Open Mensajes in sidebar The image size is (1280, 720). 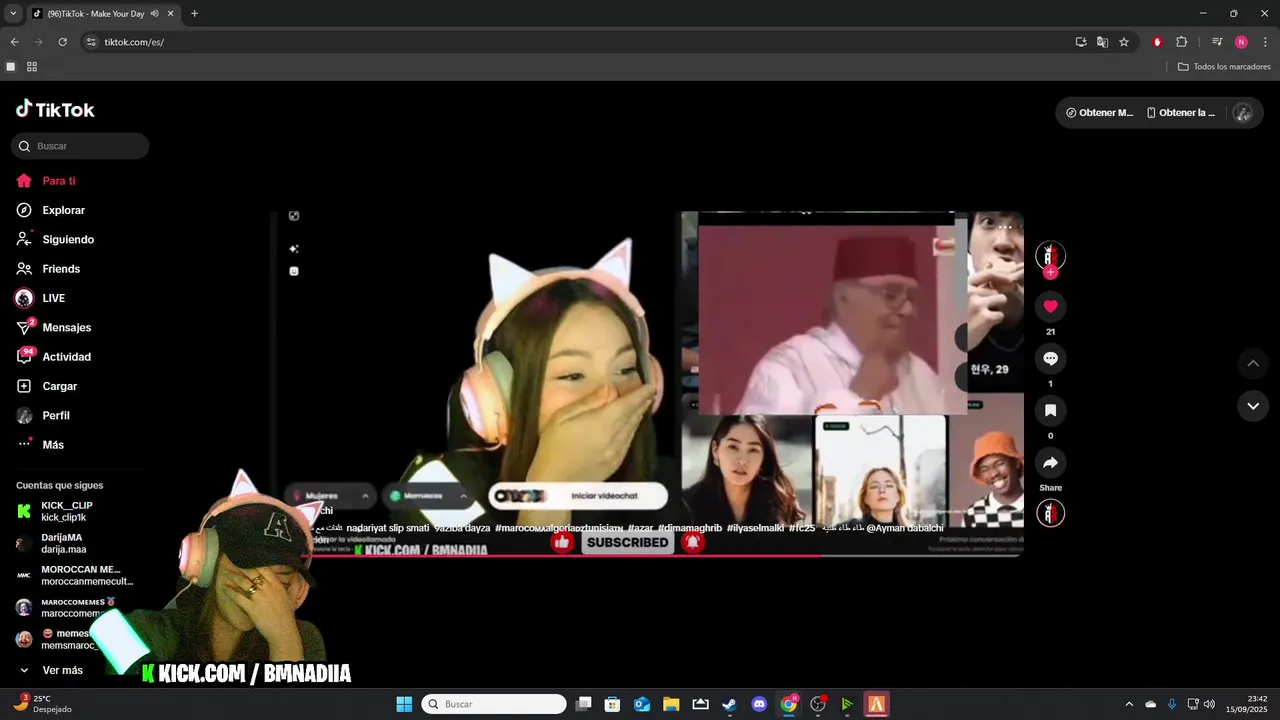[66, 327]
